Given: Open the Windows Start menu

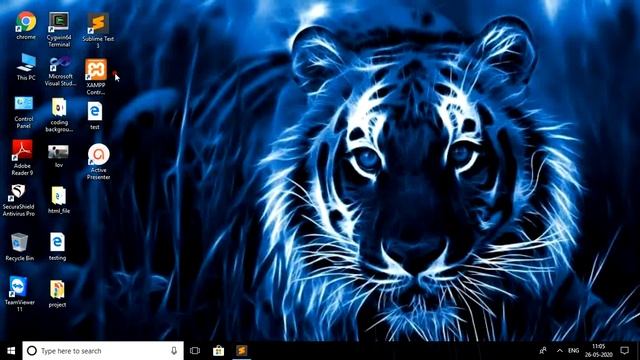Looking at the screenshot, I should (x=11, y=351).
